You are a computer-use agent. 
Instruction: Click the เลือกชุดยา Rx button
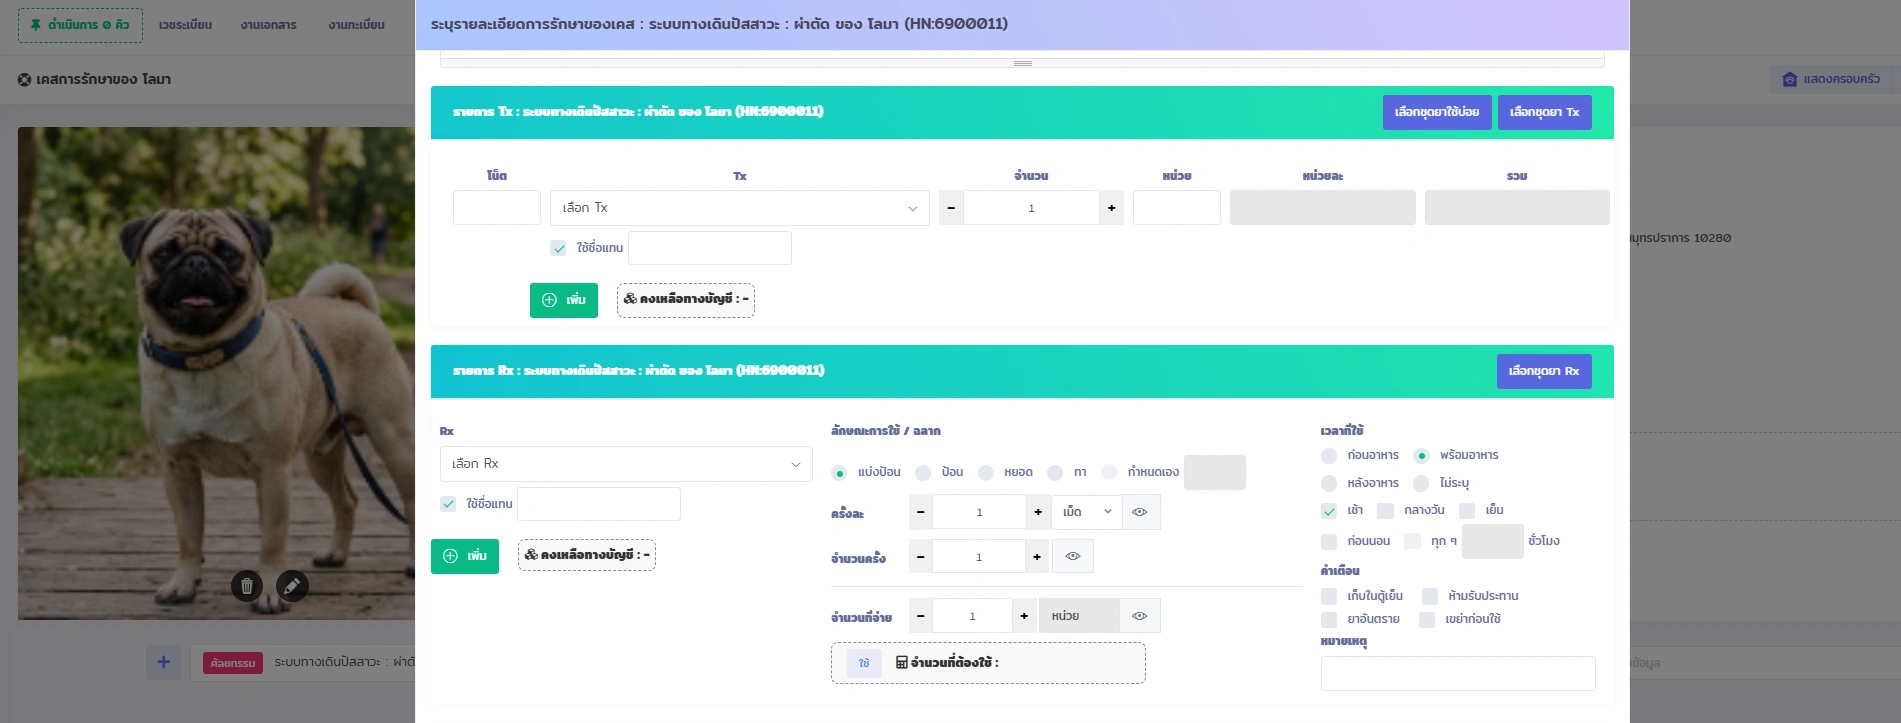1543,371
